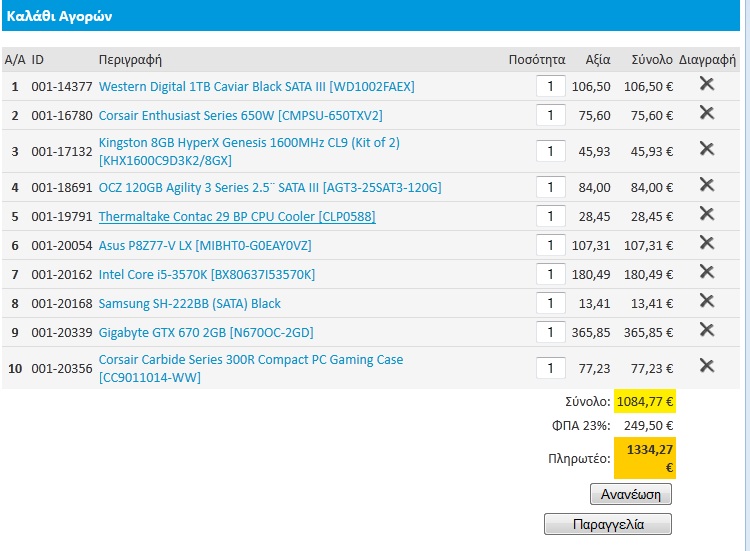This screenshot has width=750, height=551.
Task: Select row total 180,49 € for Intel
Action: click(x=648, y=275)
